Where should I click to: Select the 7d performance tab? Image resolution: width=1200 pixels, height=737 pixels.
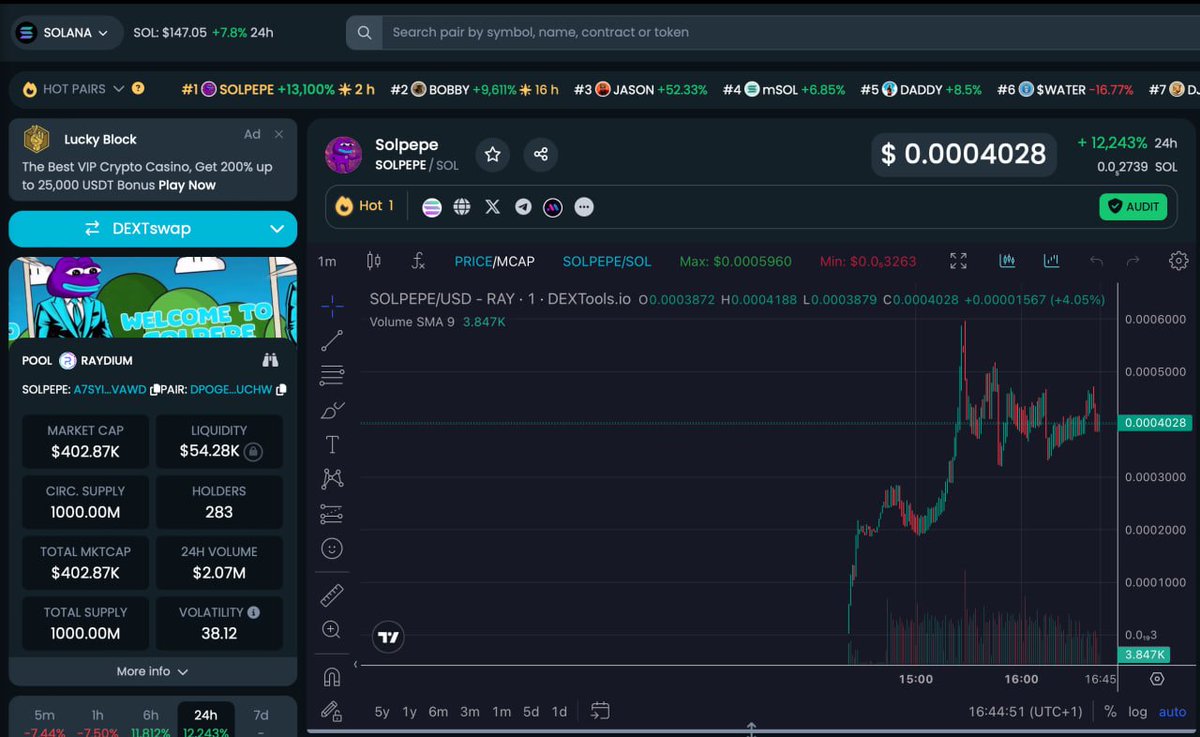[261, 722]
